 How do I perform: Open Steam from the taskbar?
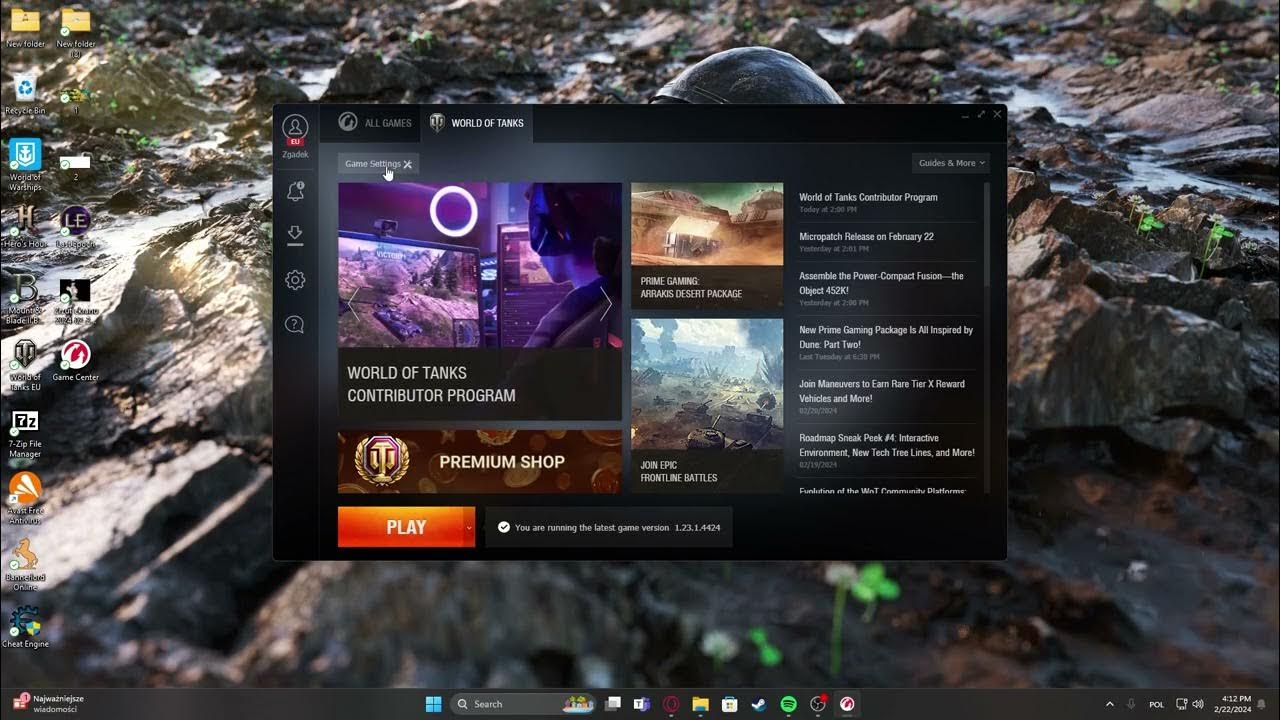(759, 704)
